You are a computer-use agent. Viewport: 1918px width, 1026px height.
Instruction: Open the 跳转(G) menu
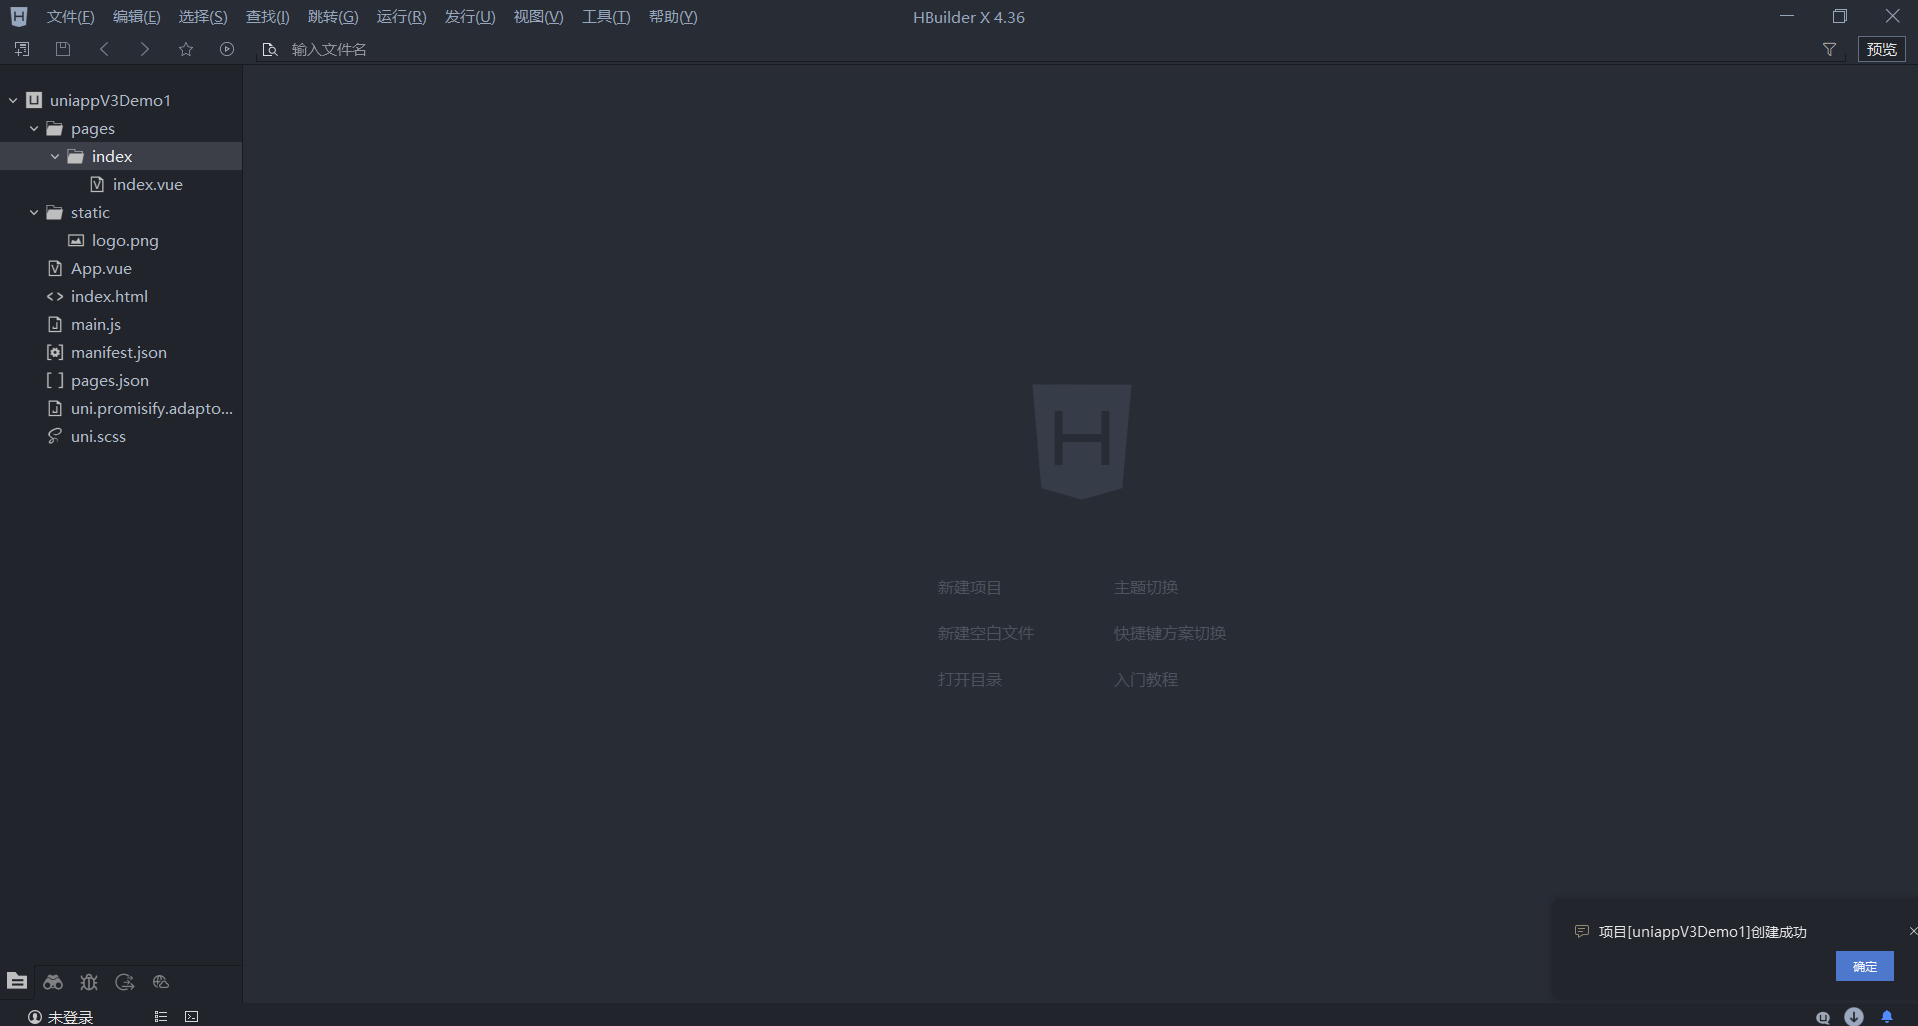tap(333, 17)
